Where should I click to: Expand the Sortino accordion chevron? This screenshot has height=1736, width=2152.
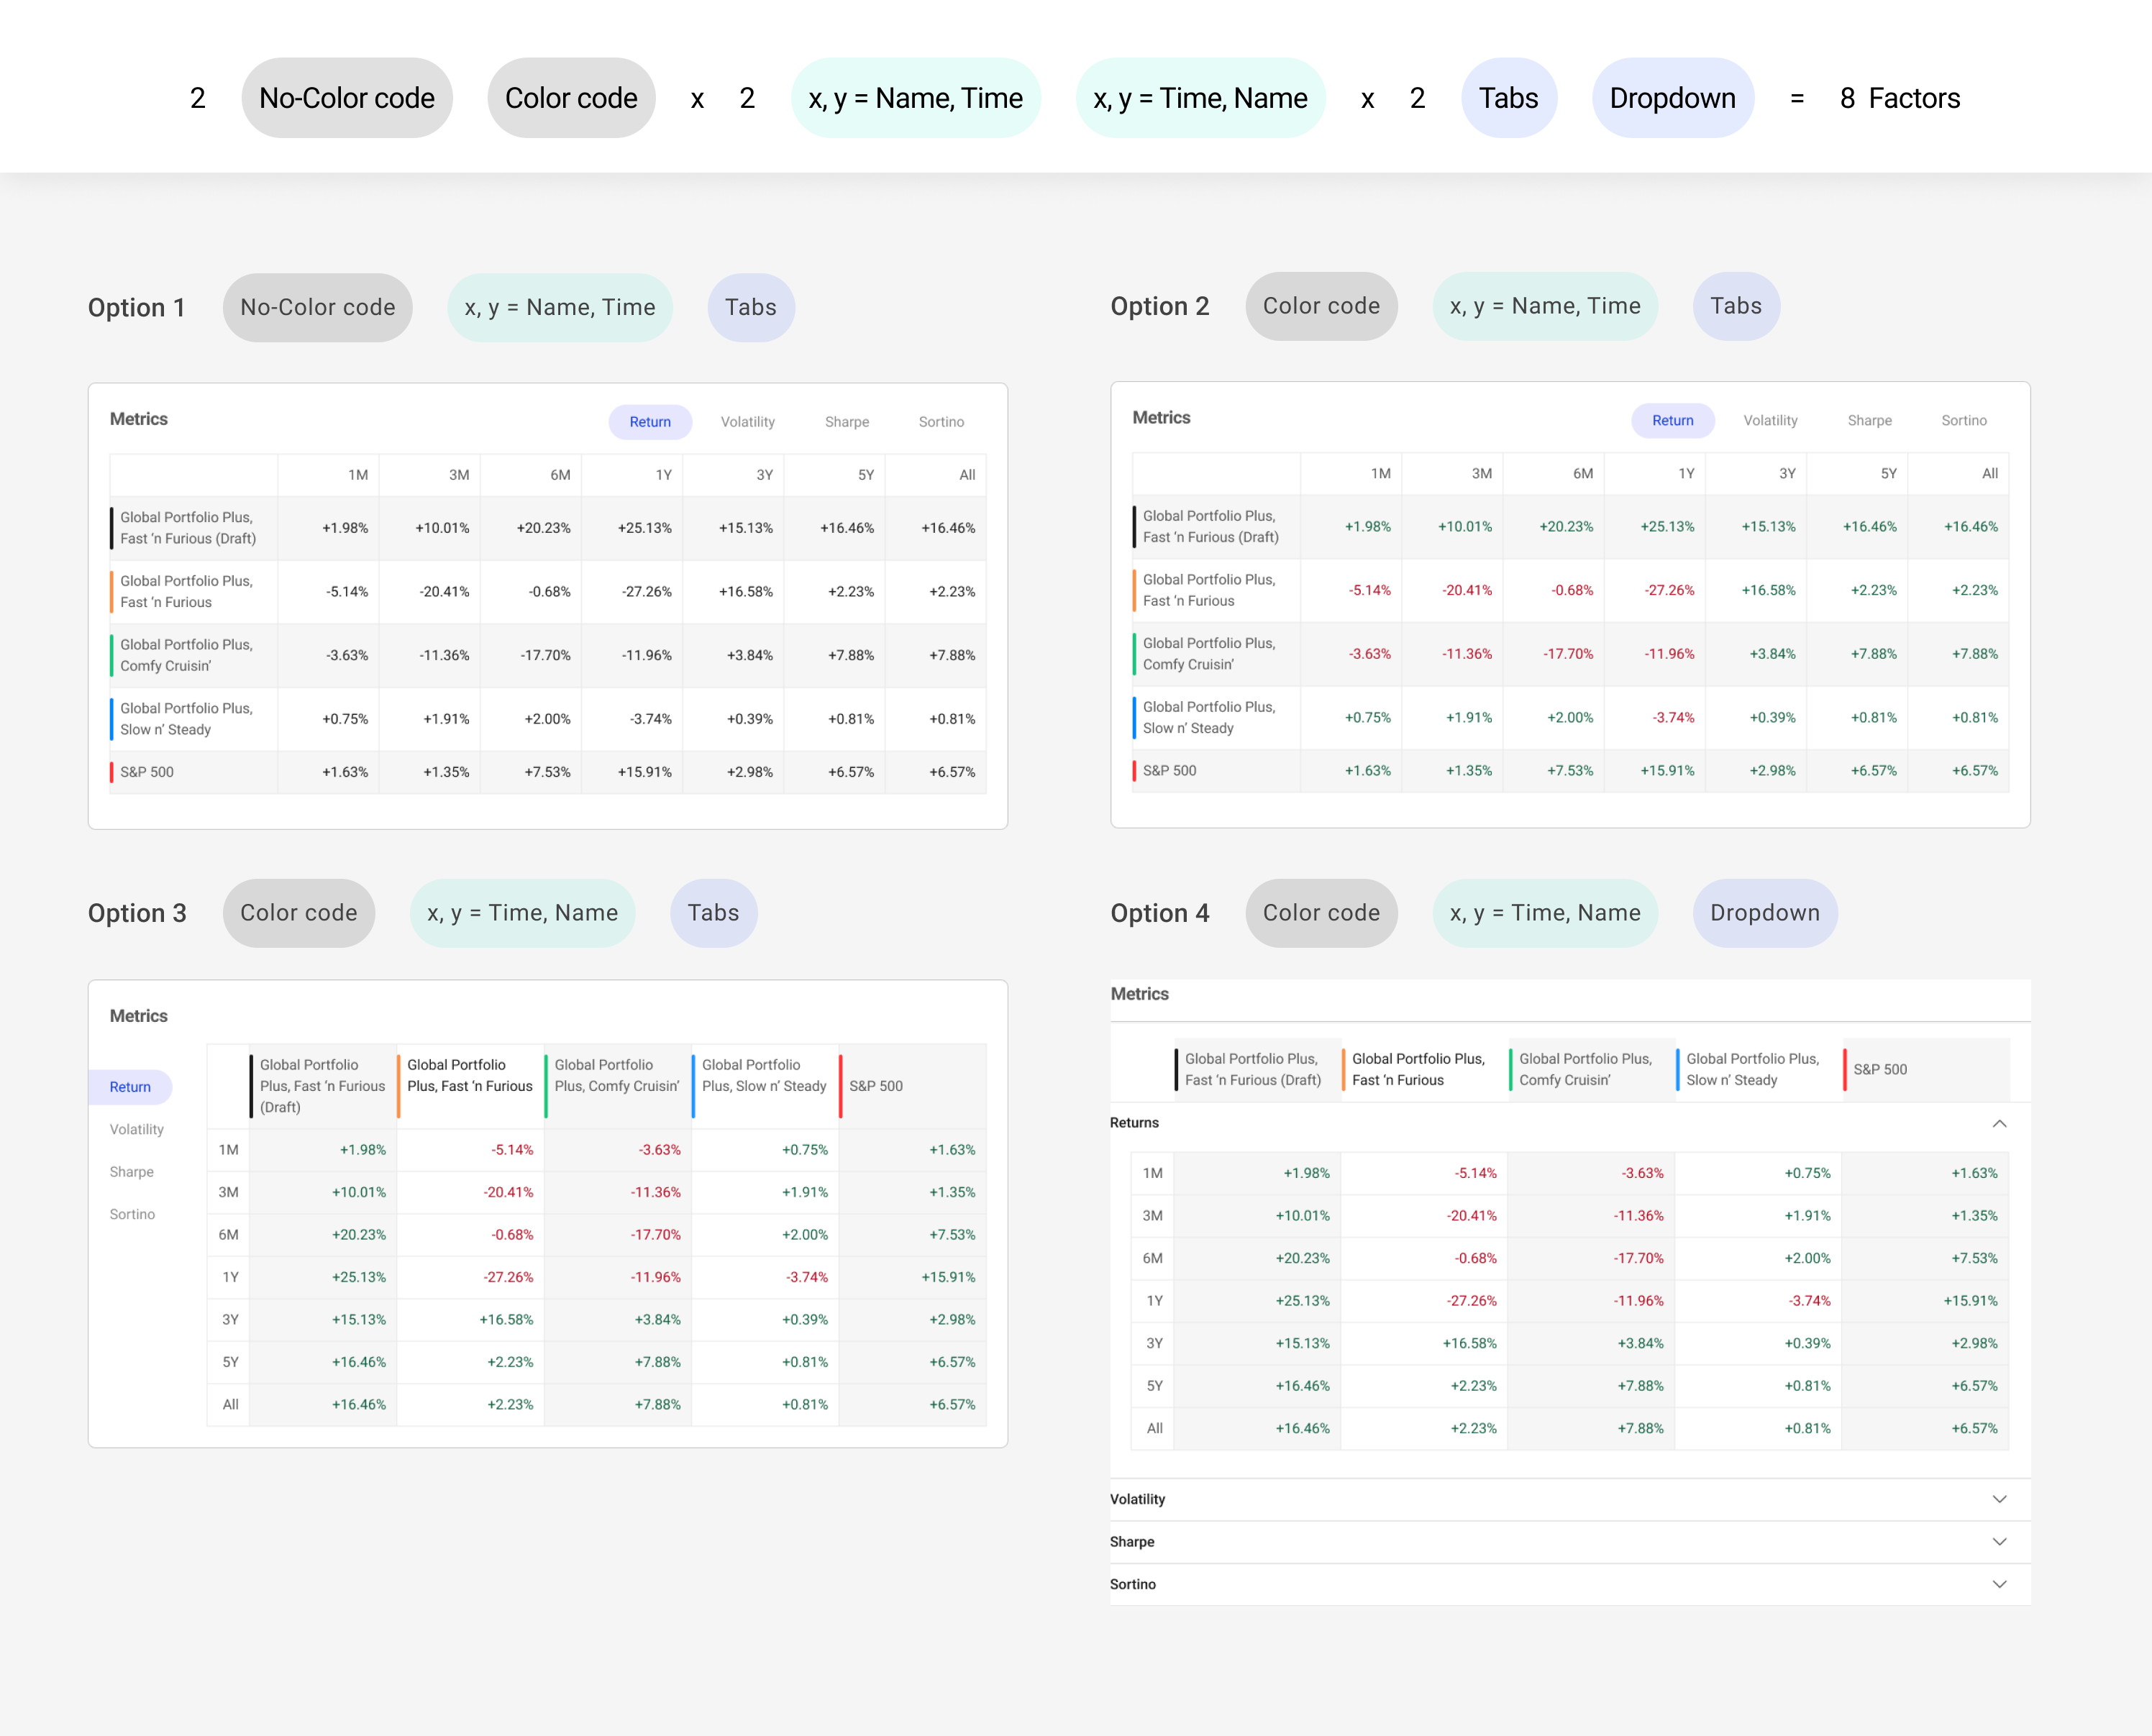click(1999, 1584)
